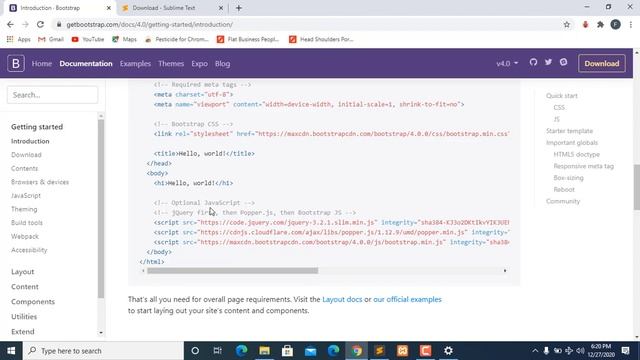Open Chrome three-dot menu
Screen dimensions: 640x360
631,24
